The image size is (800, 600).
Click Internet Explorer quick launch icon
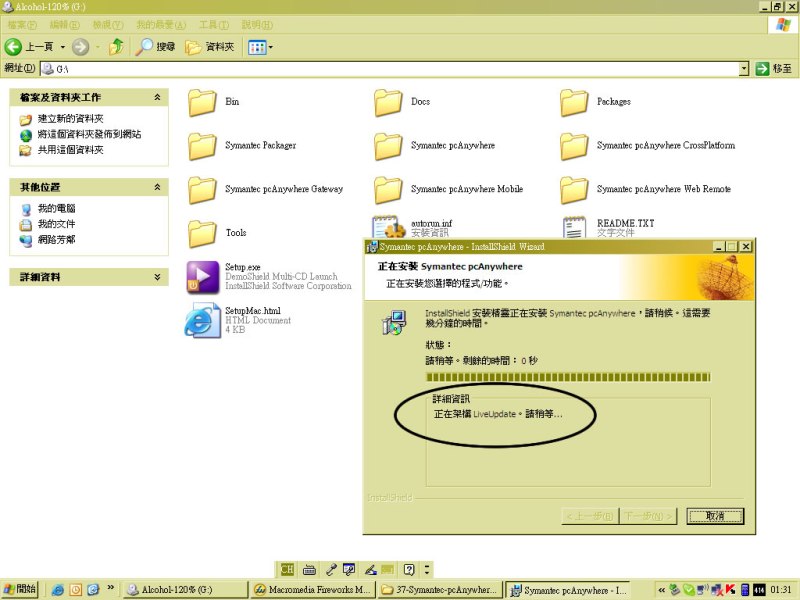58,590
